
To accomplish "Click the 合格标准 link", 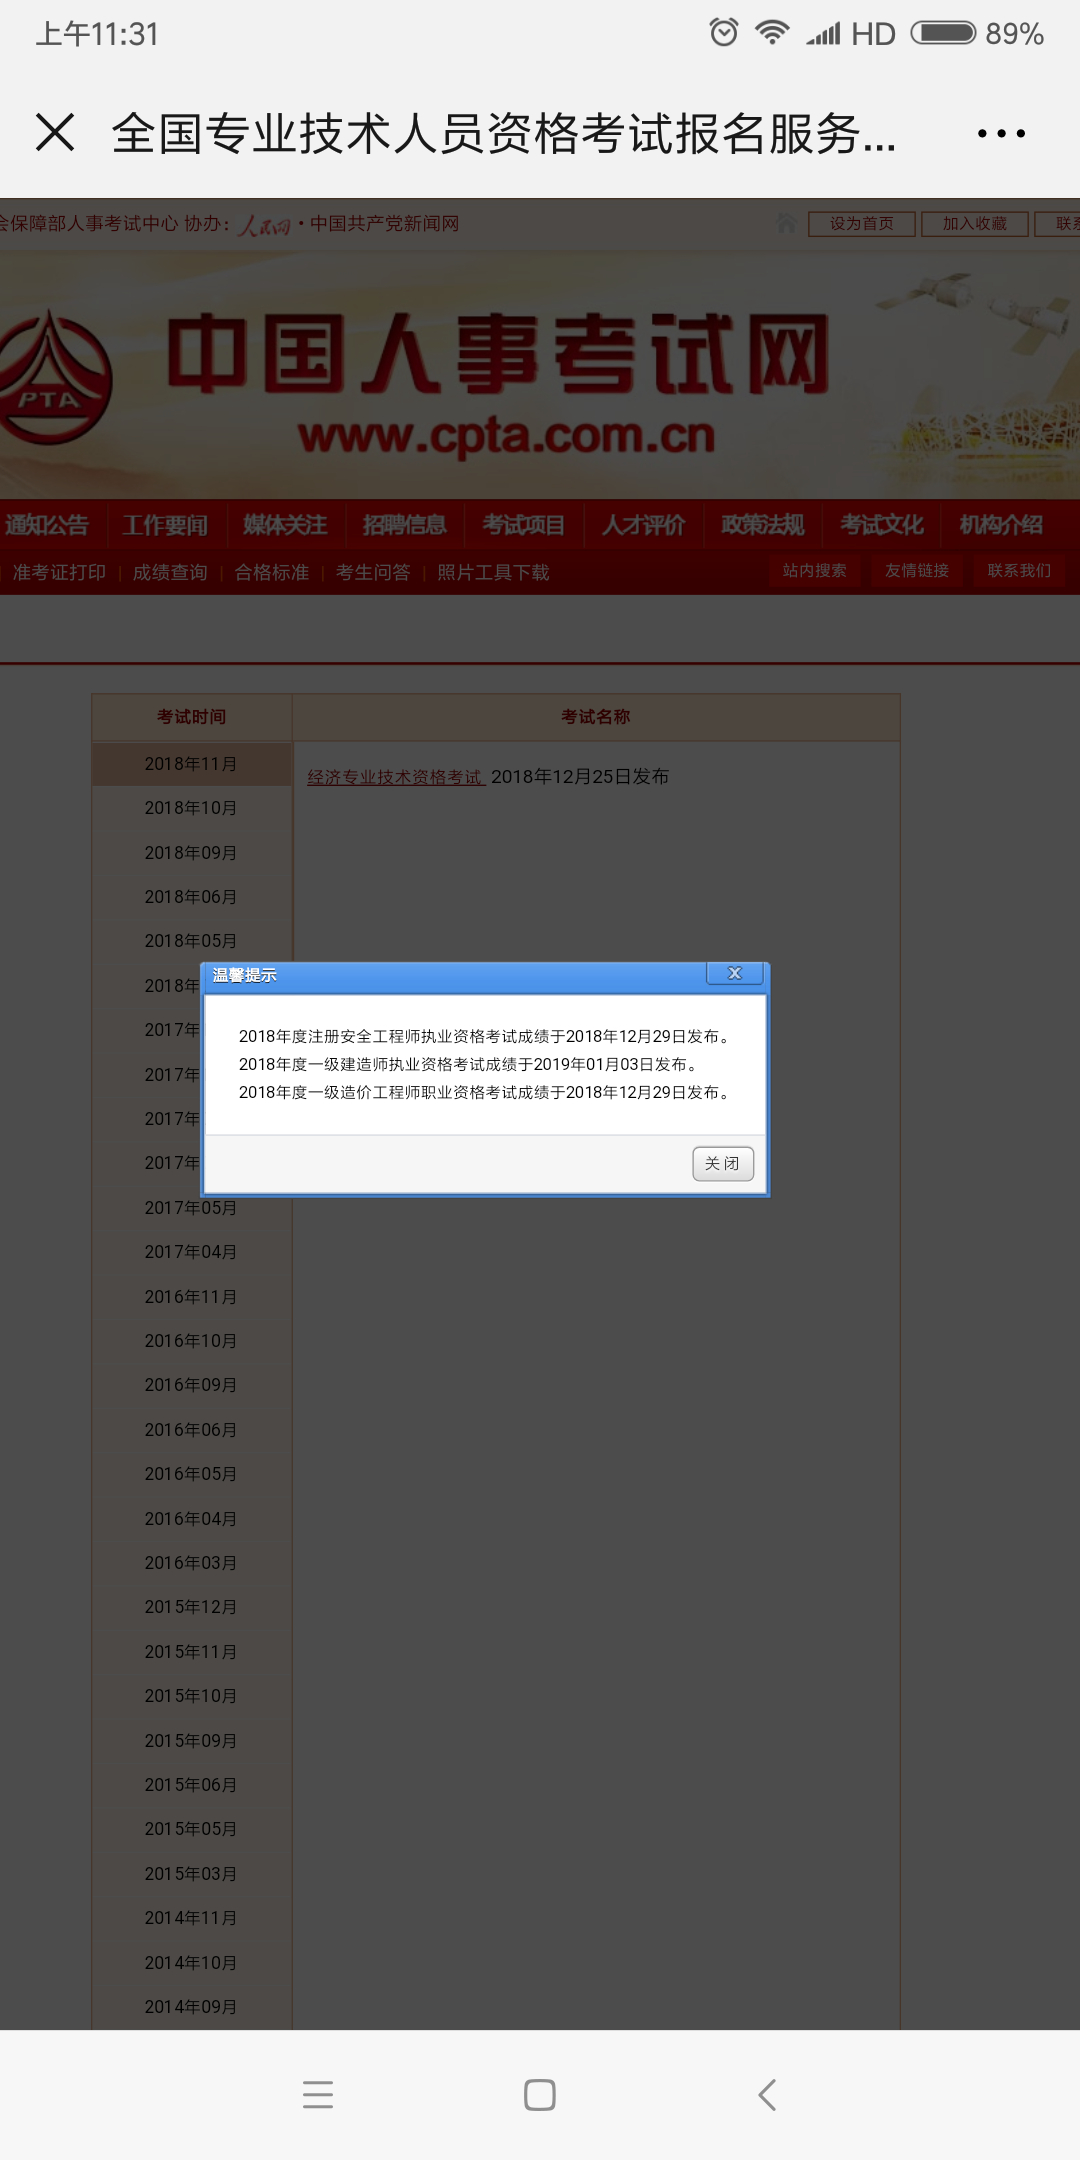I will click(x=272, y=572).
